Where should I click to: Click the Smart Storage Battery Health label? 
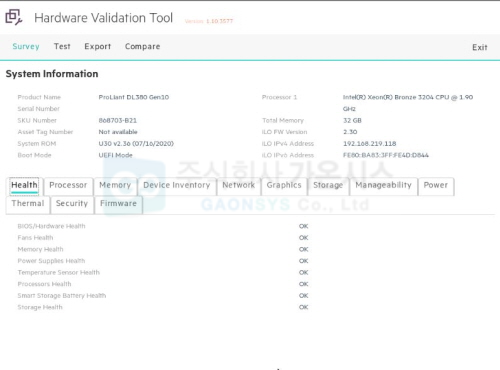point(62,296)
